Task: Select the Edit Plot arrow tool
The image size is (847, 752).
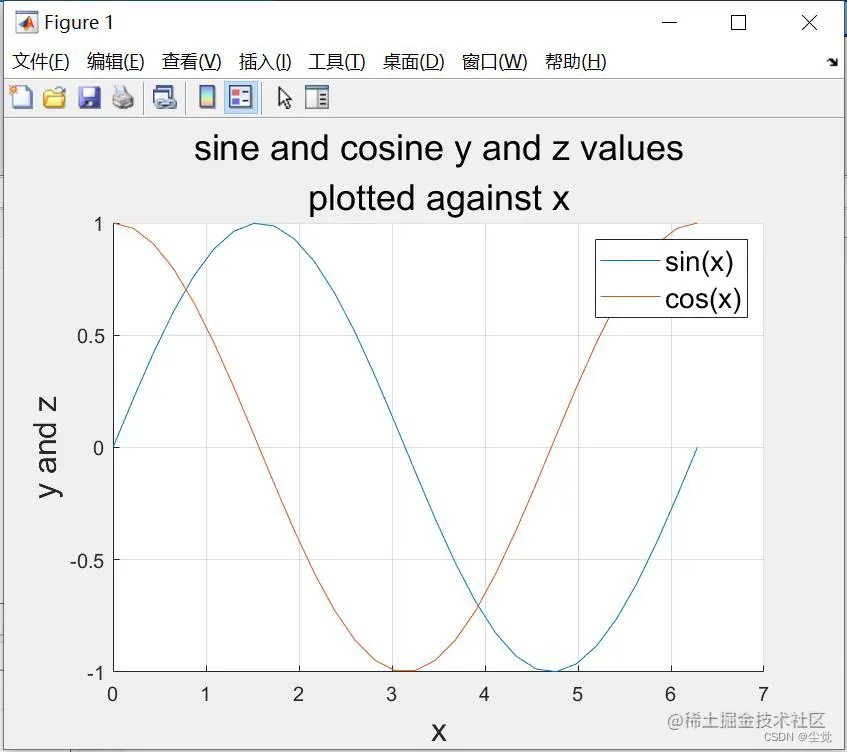Action: (x=285, y=98)
